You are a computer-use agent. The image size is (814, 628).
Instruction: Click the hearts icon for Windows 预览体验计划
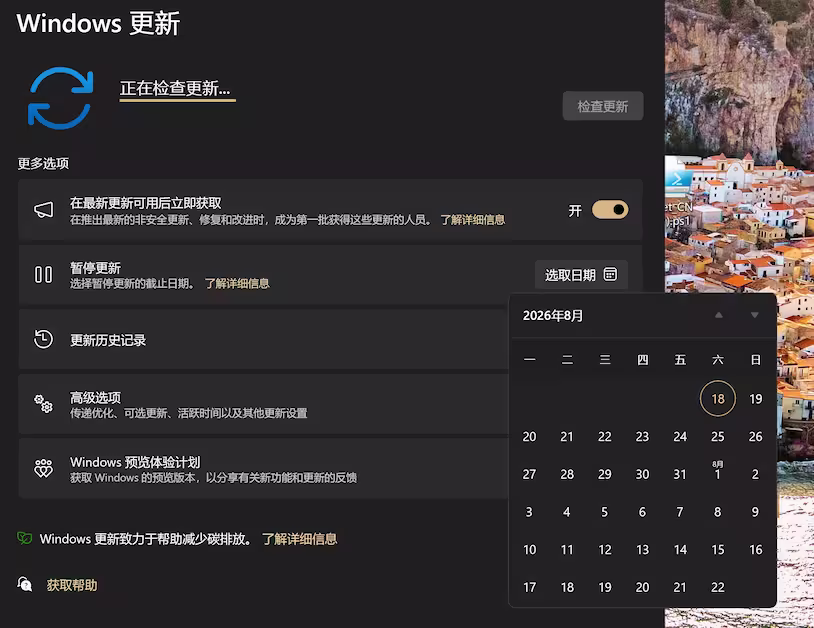tap(44, 468)
